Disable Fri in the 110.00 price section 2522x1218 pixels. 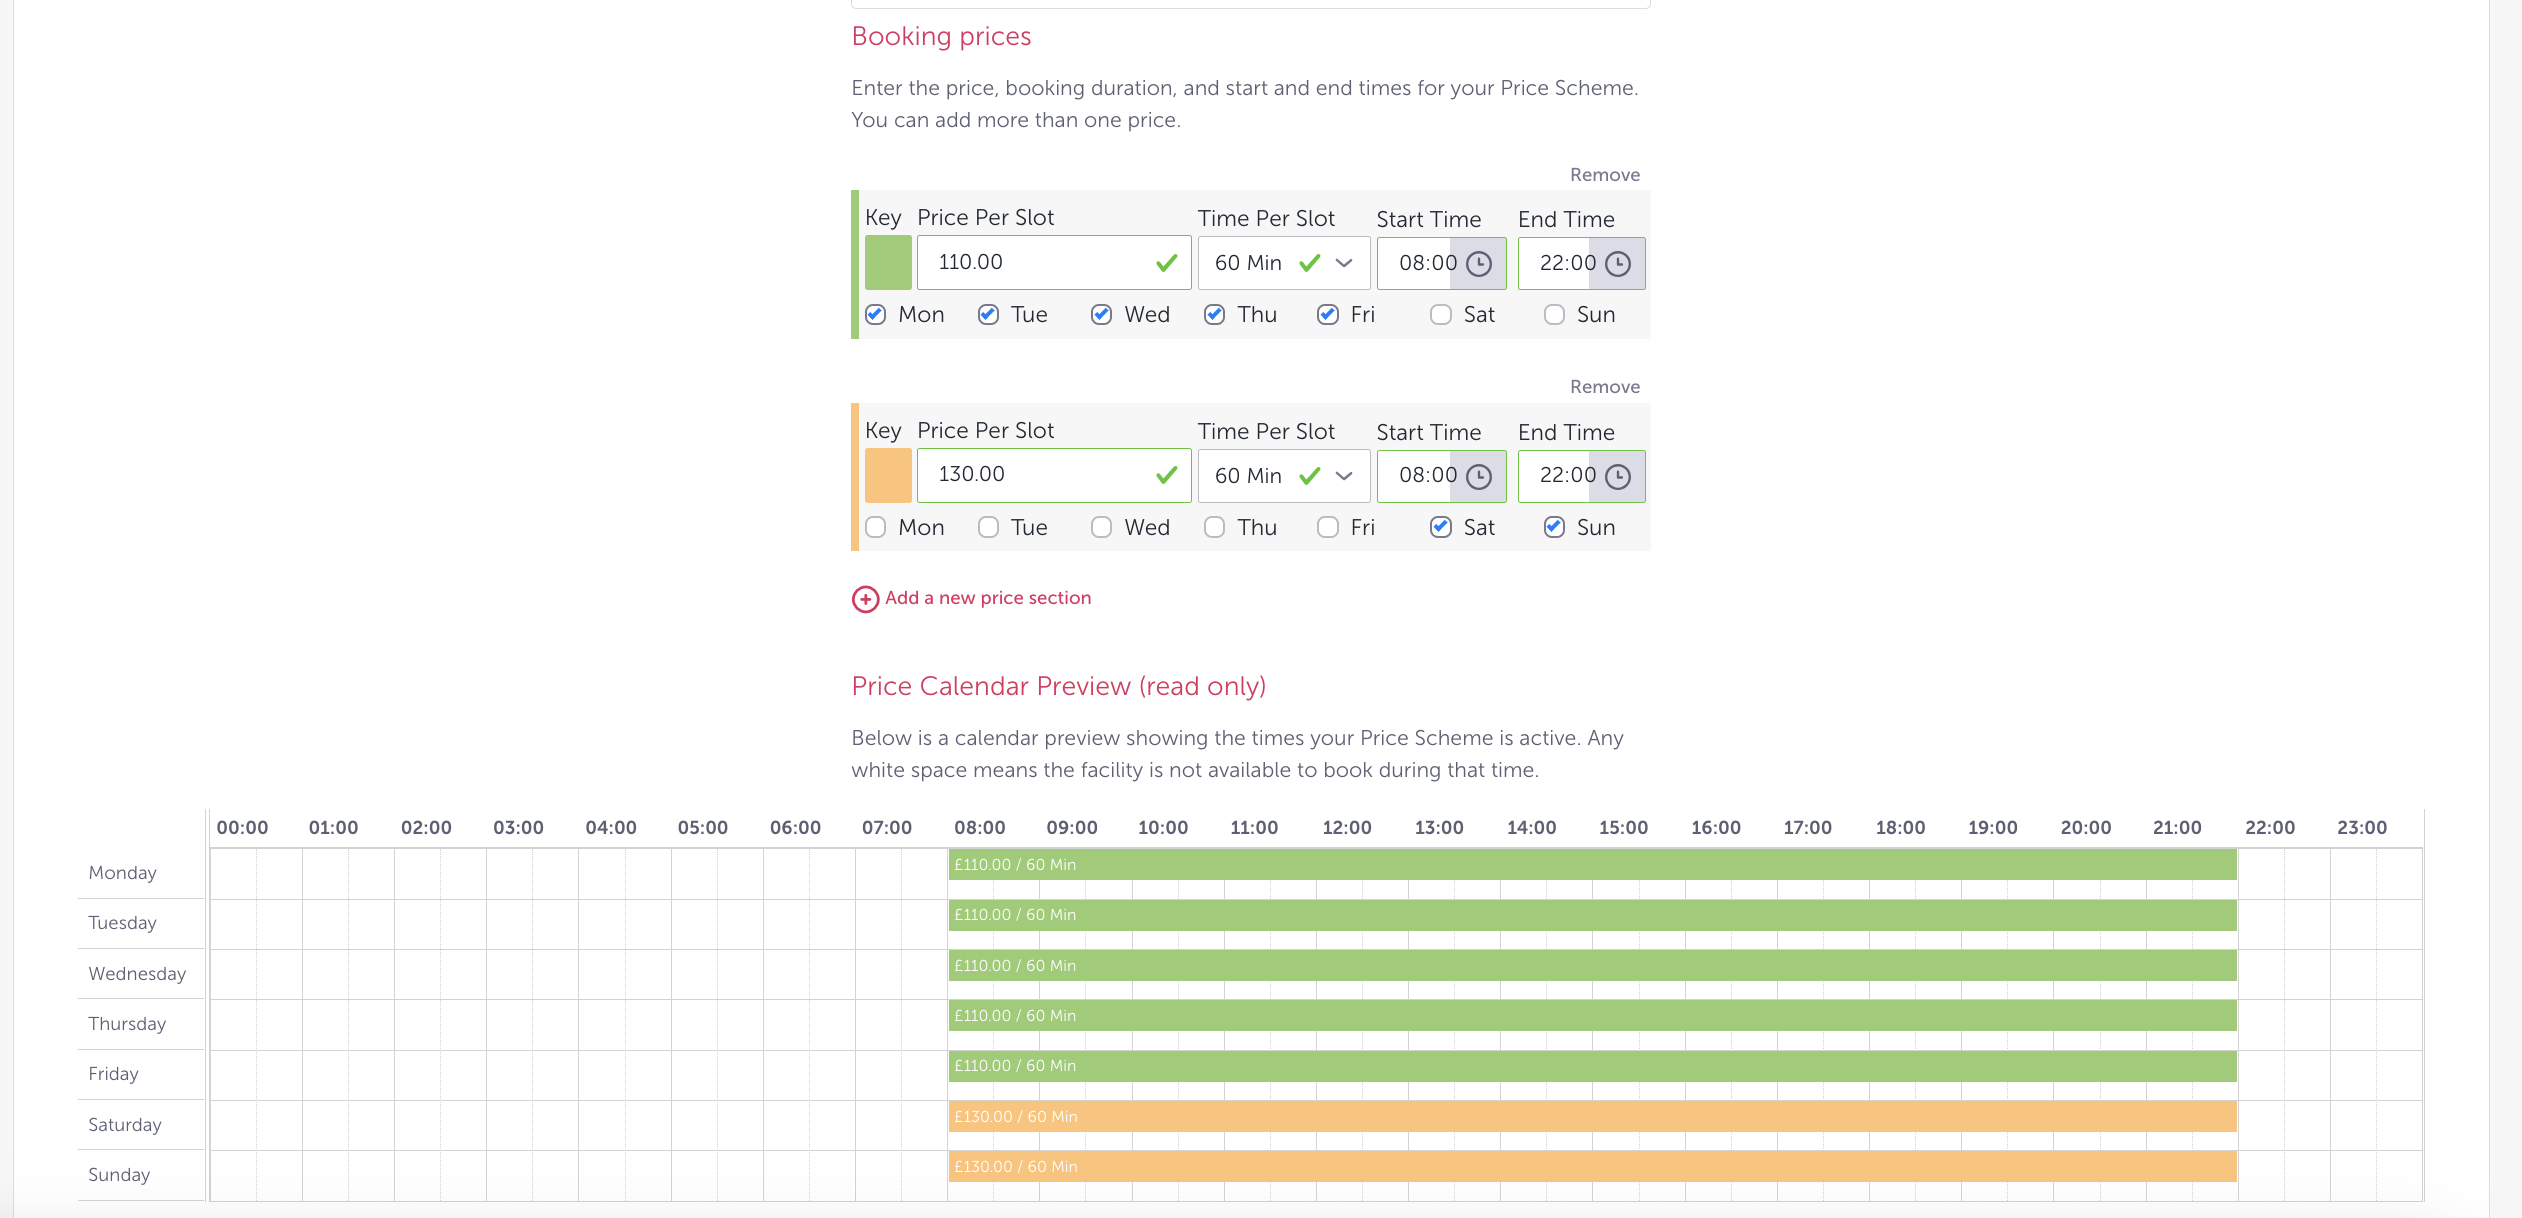tap(1328, 315)
